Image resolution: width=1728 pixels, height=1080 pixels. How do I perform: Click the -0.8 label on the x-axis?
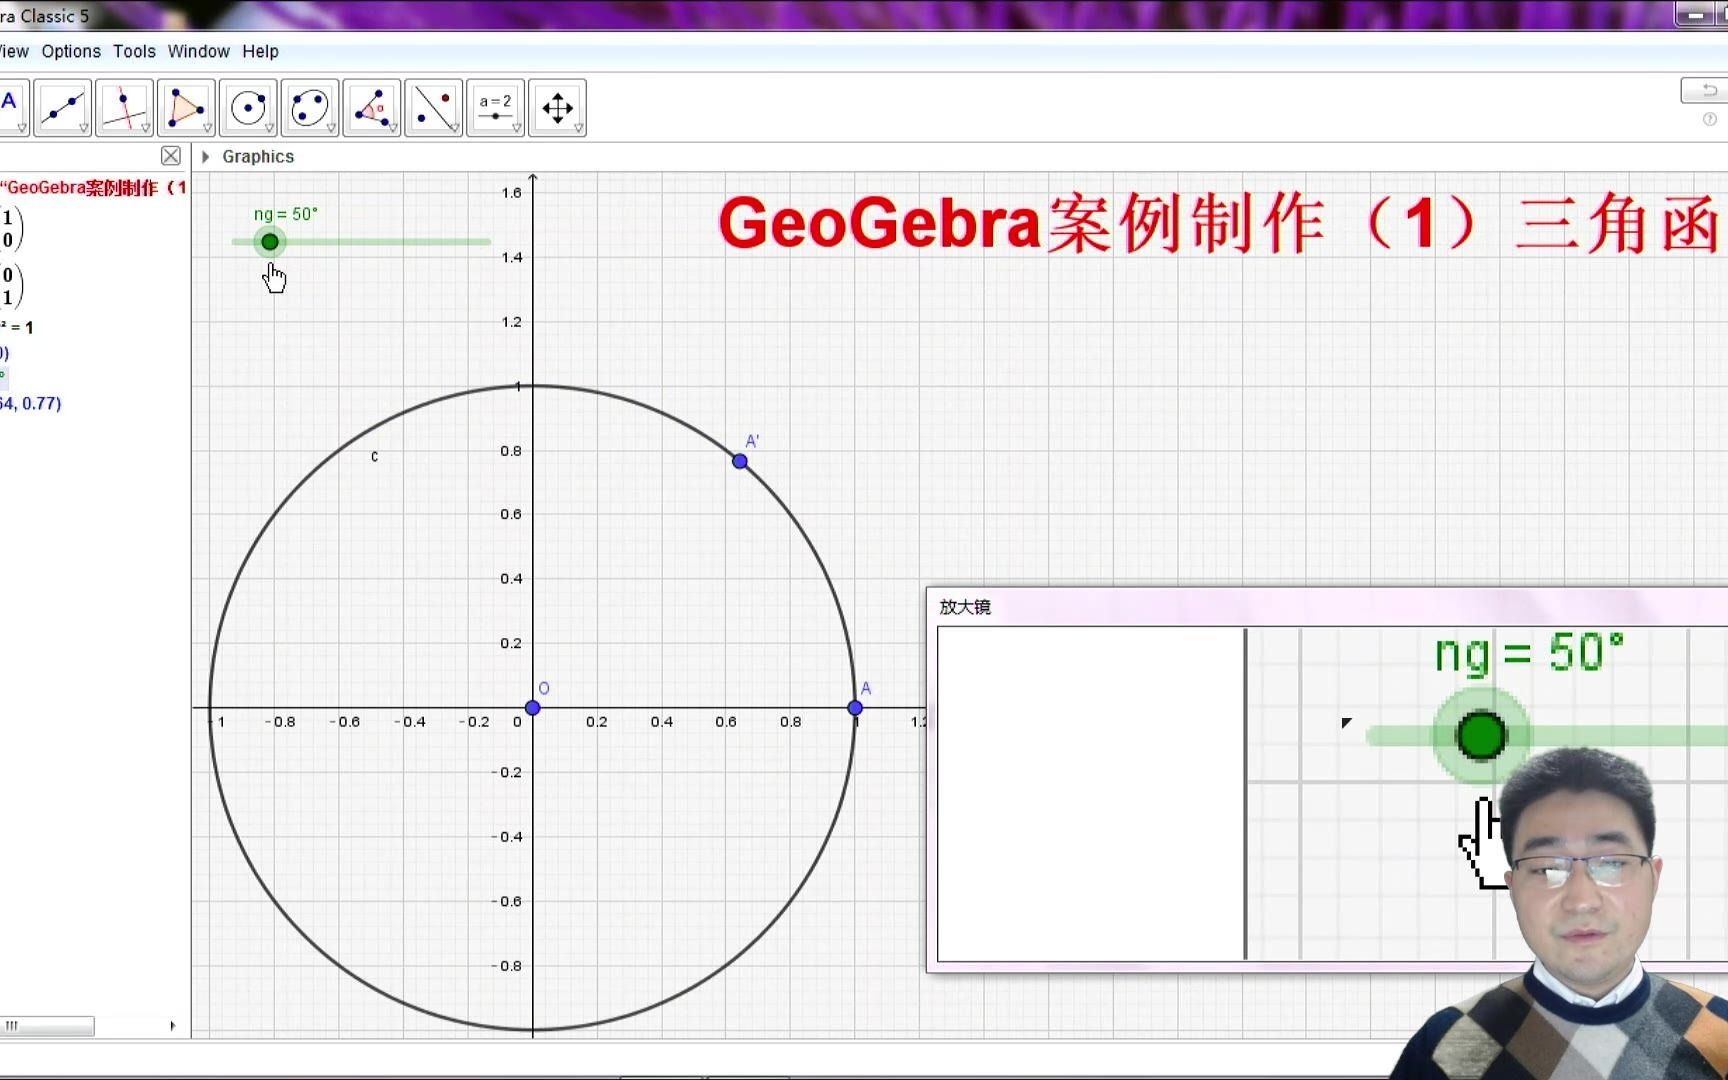[280, 722]
